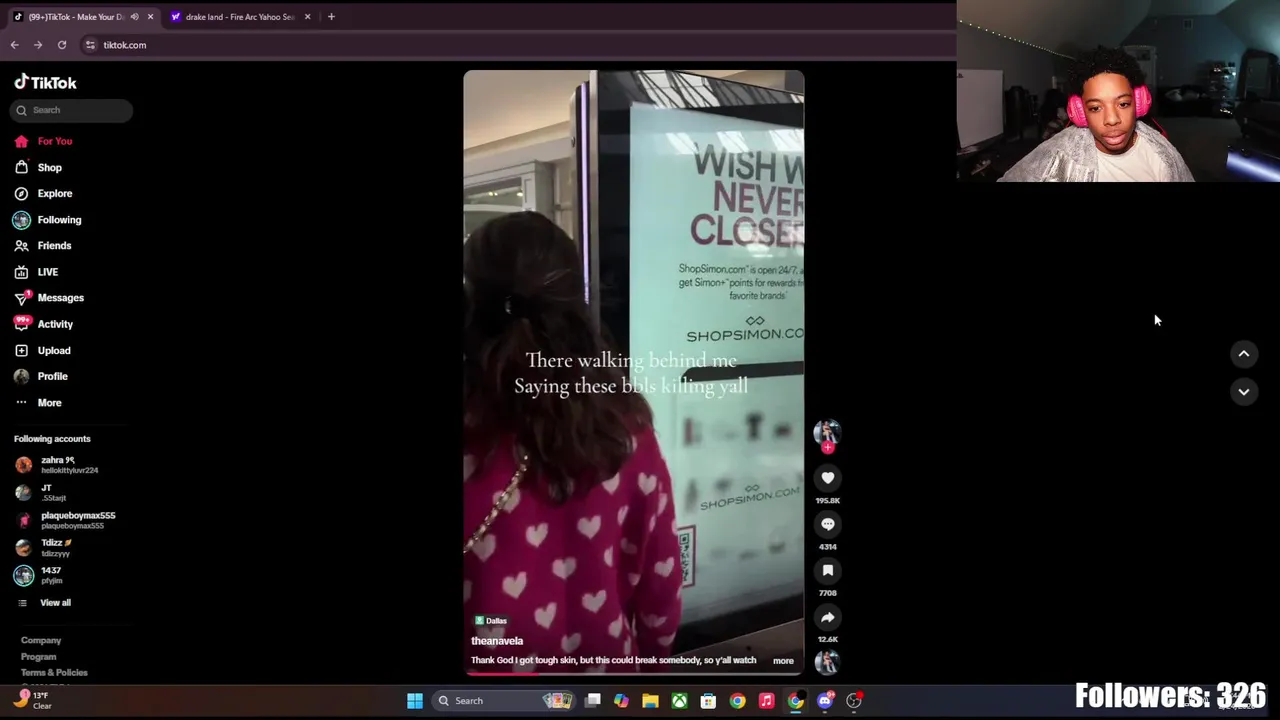Follow creator via plus badge

pyautogui.click(x=827, y=447)
